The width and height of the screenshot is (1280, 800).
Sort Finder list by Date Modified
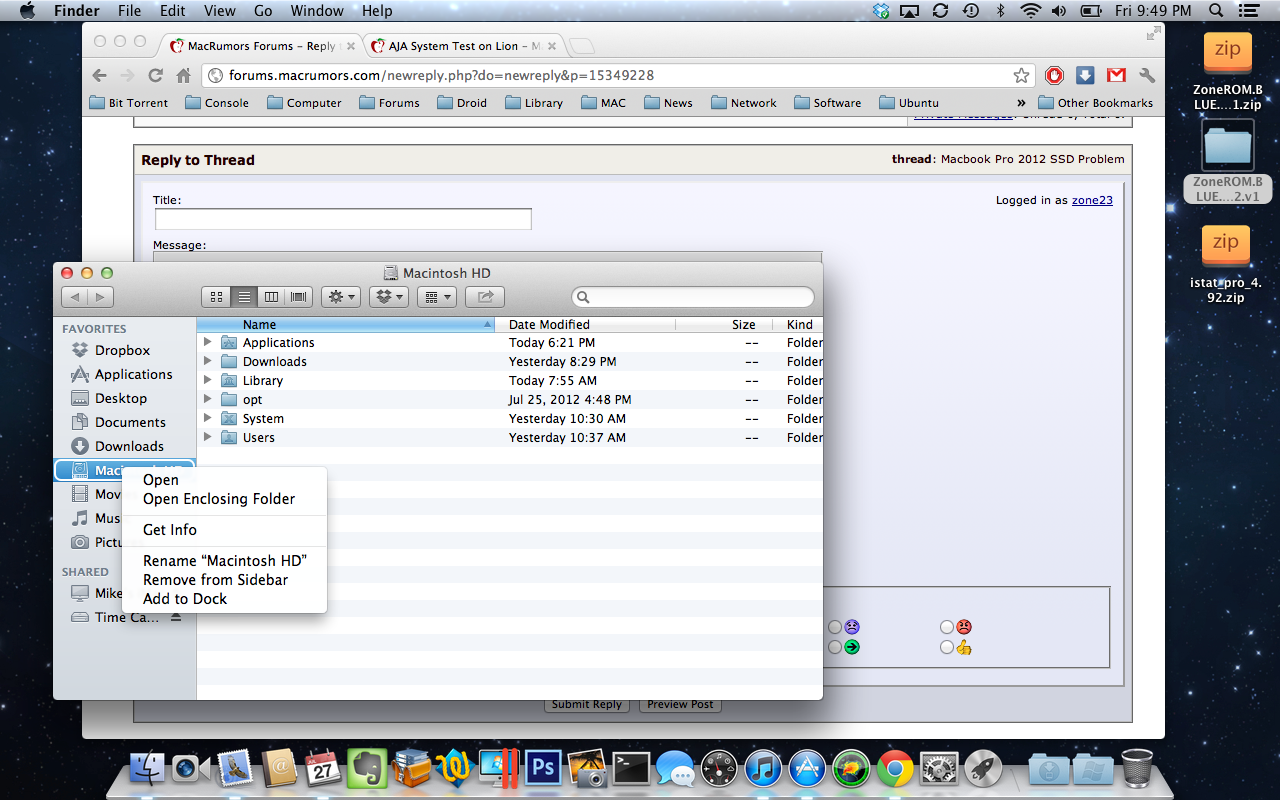(x=587, y=324)
